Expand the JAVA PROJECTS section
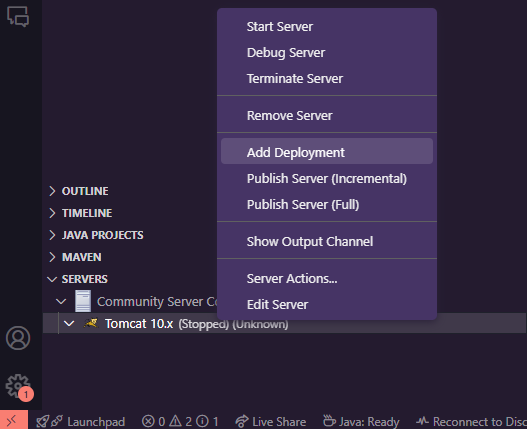 click(x=52, y=235)
